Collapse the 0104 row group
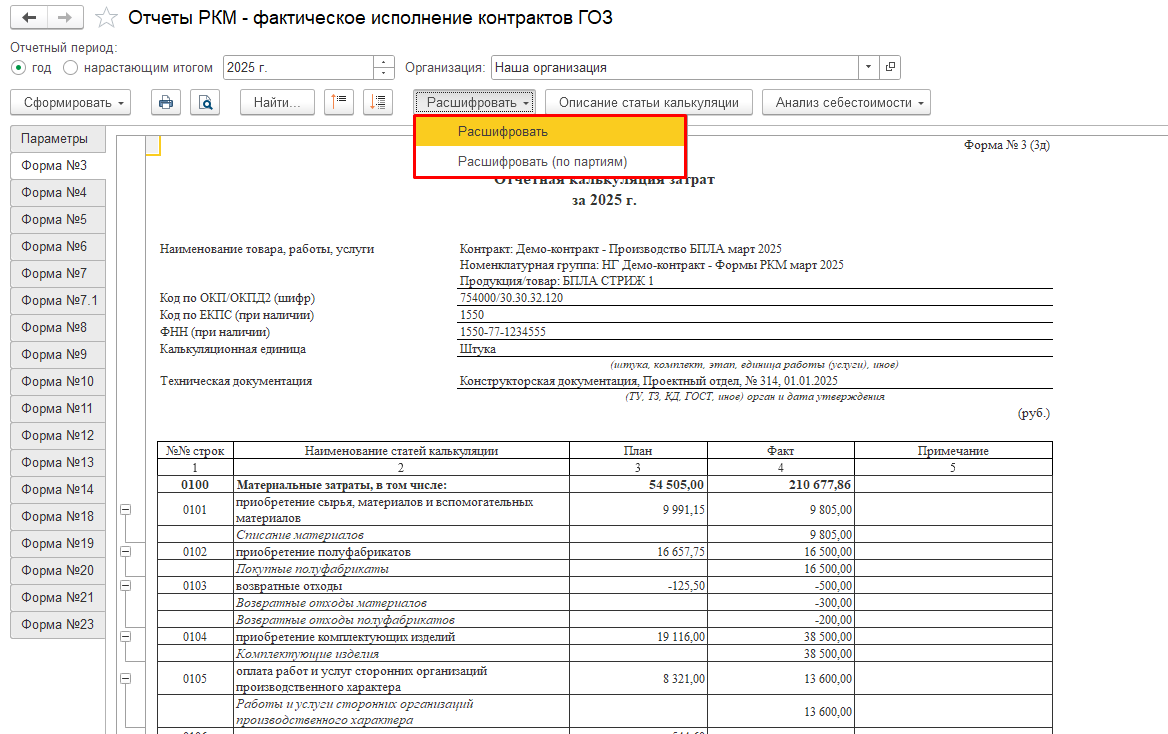This screenshot has height=734, width=1168. pos(126,637)
